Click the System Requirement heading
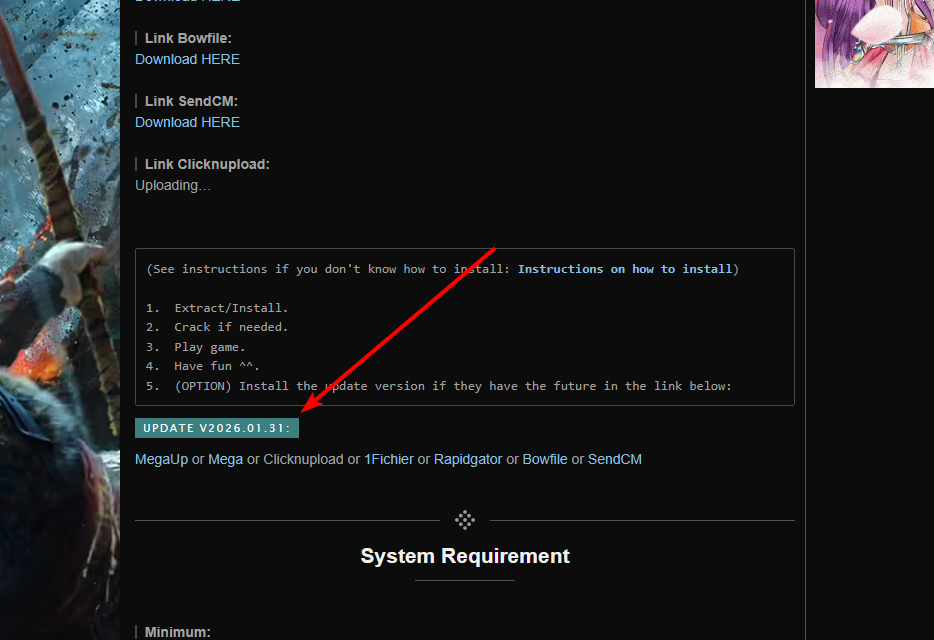Viewport: 934px width, 640px height. (x=465, y=556)
